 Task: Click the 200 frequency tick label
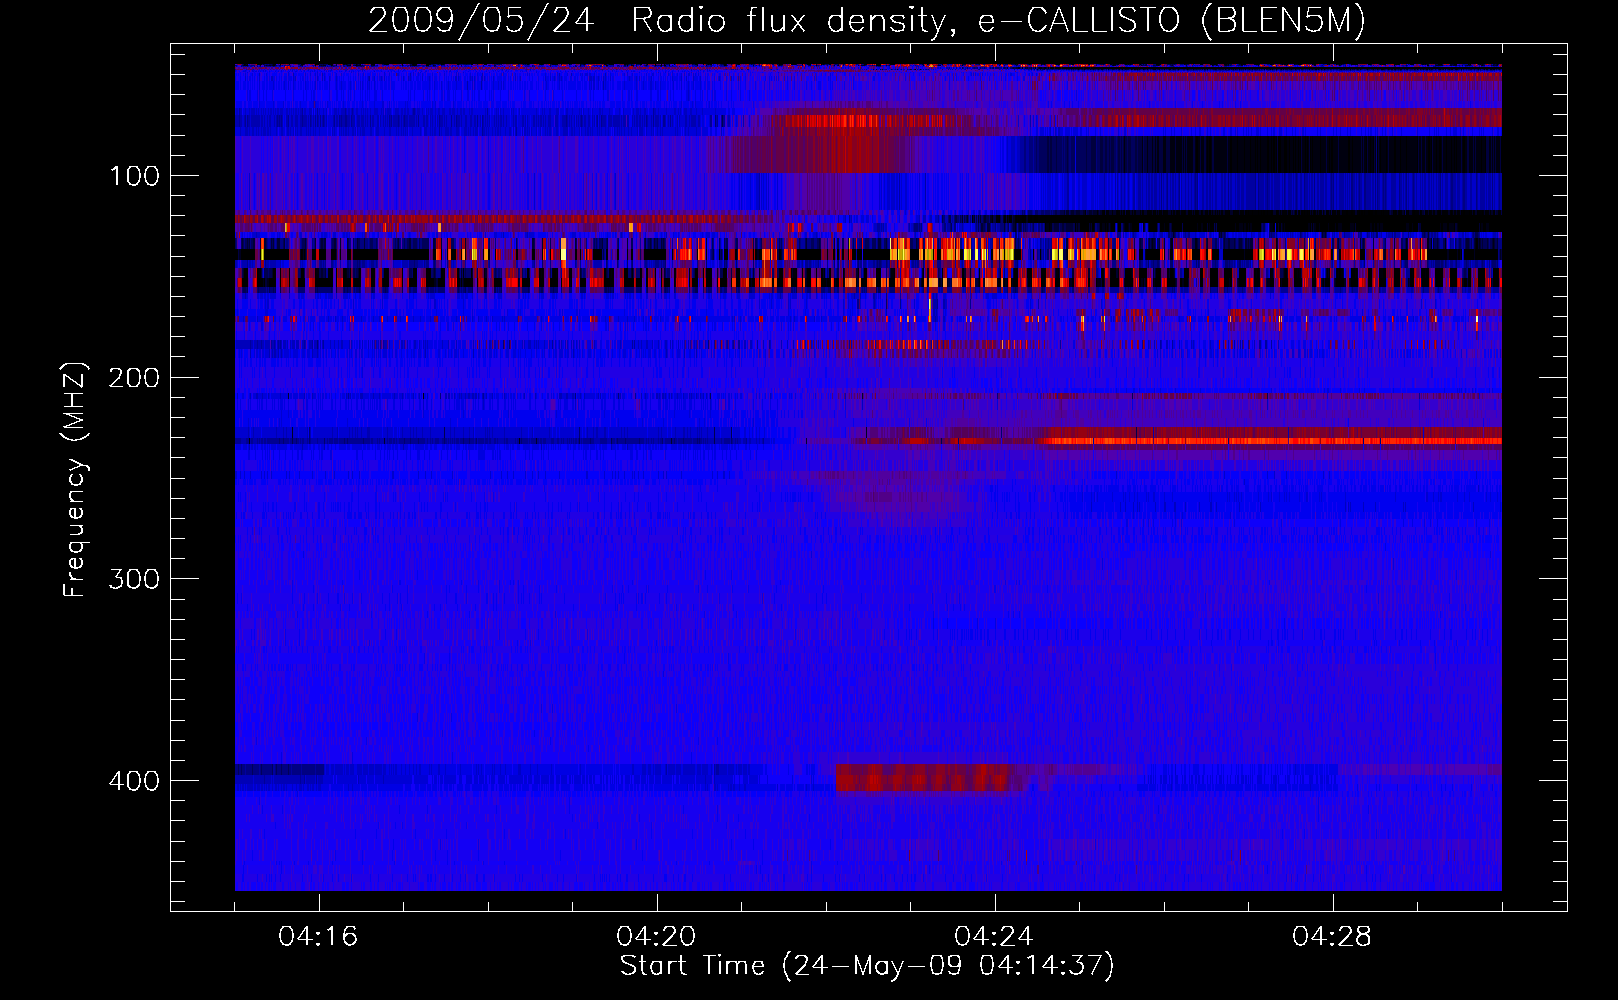[135, 378]
